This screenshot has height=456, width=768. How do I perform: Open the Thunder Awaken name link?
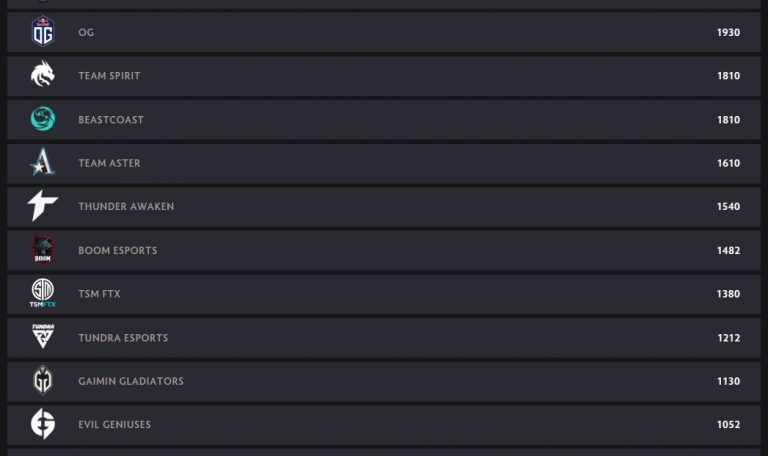click(x=126, y=207)
